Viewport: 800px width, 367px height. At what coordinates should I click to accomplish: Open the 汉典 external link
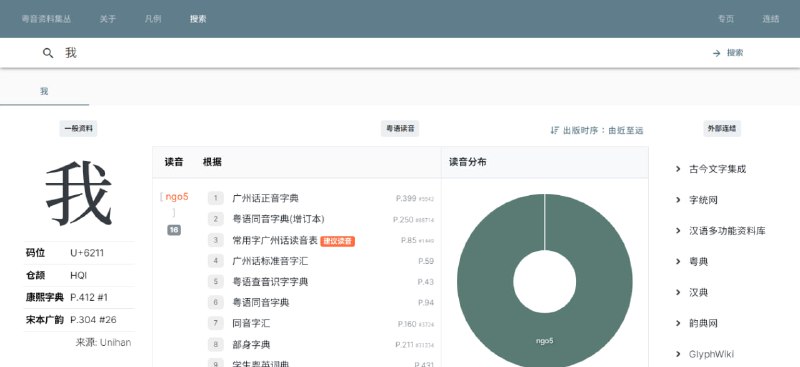[x=698, y=292]
